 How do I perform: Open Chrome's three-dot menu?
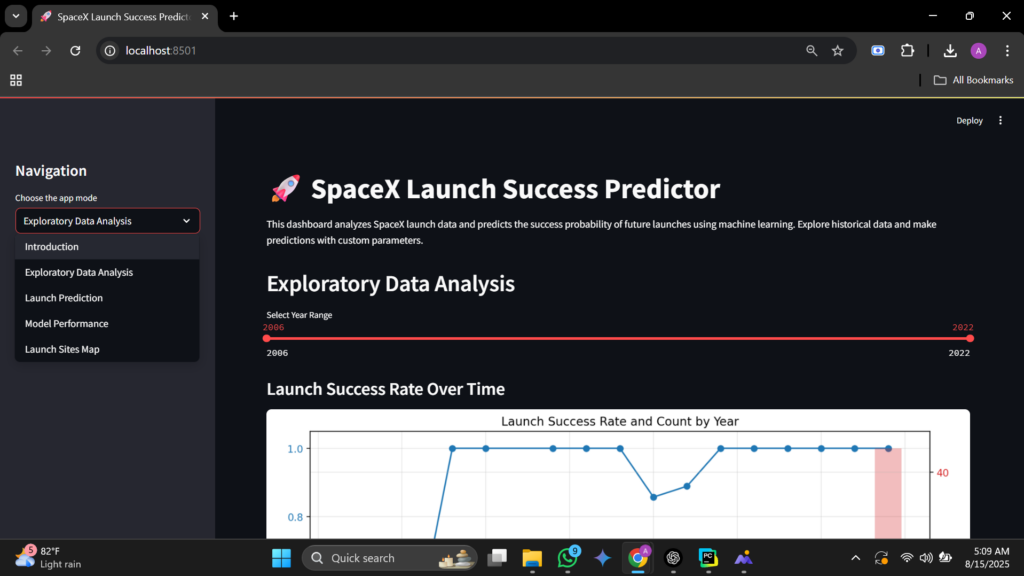coord(1007,50)
